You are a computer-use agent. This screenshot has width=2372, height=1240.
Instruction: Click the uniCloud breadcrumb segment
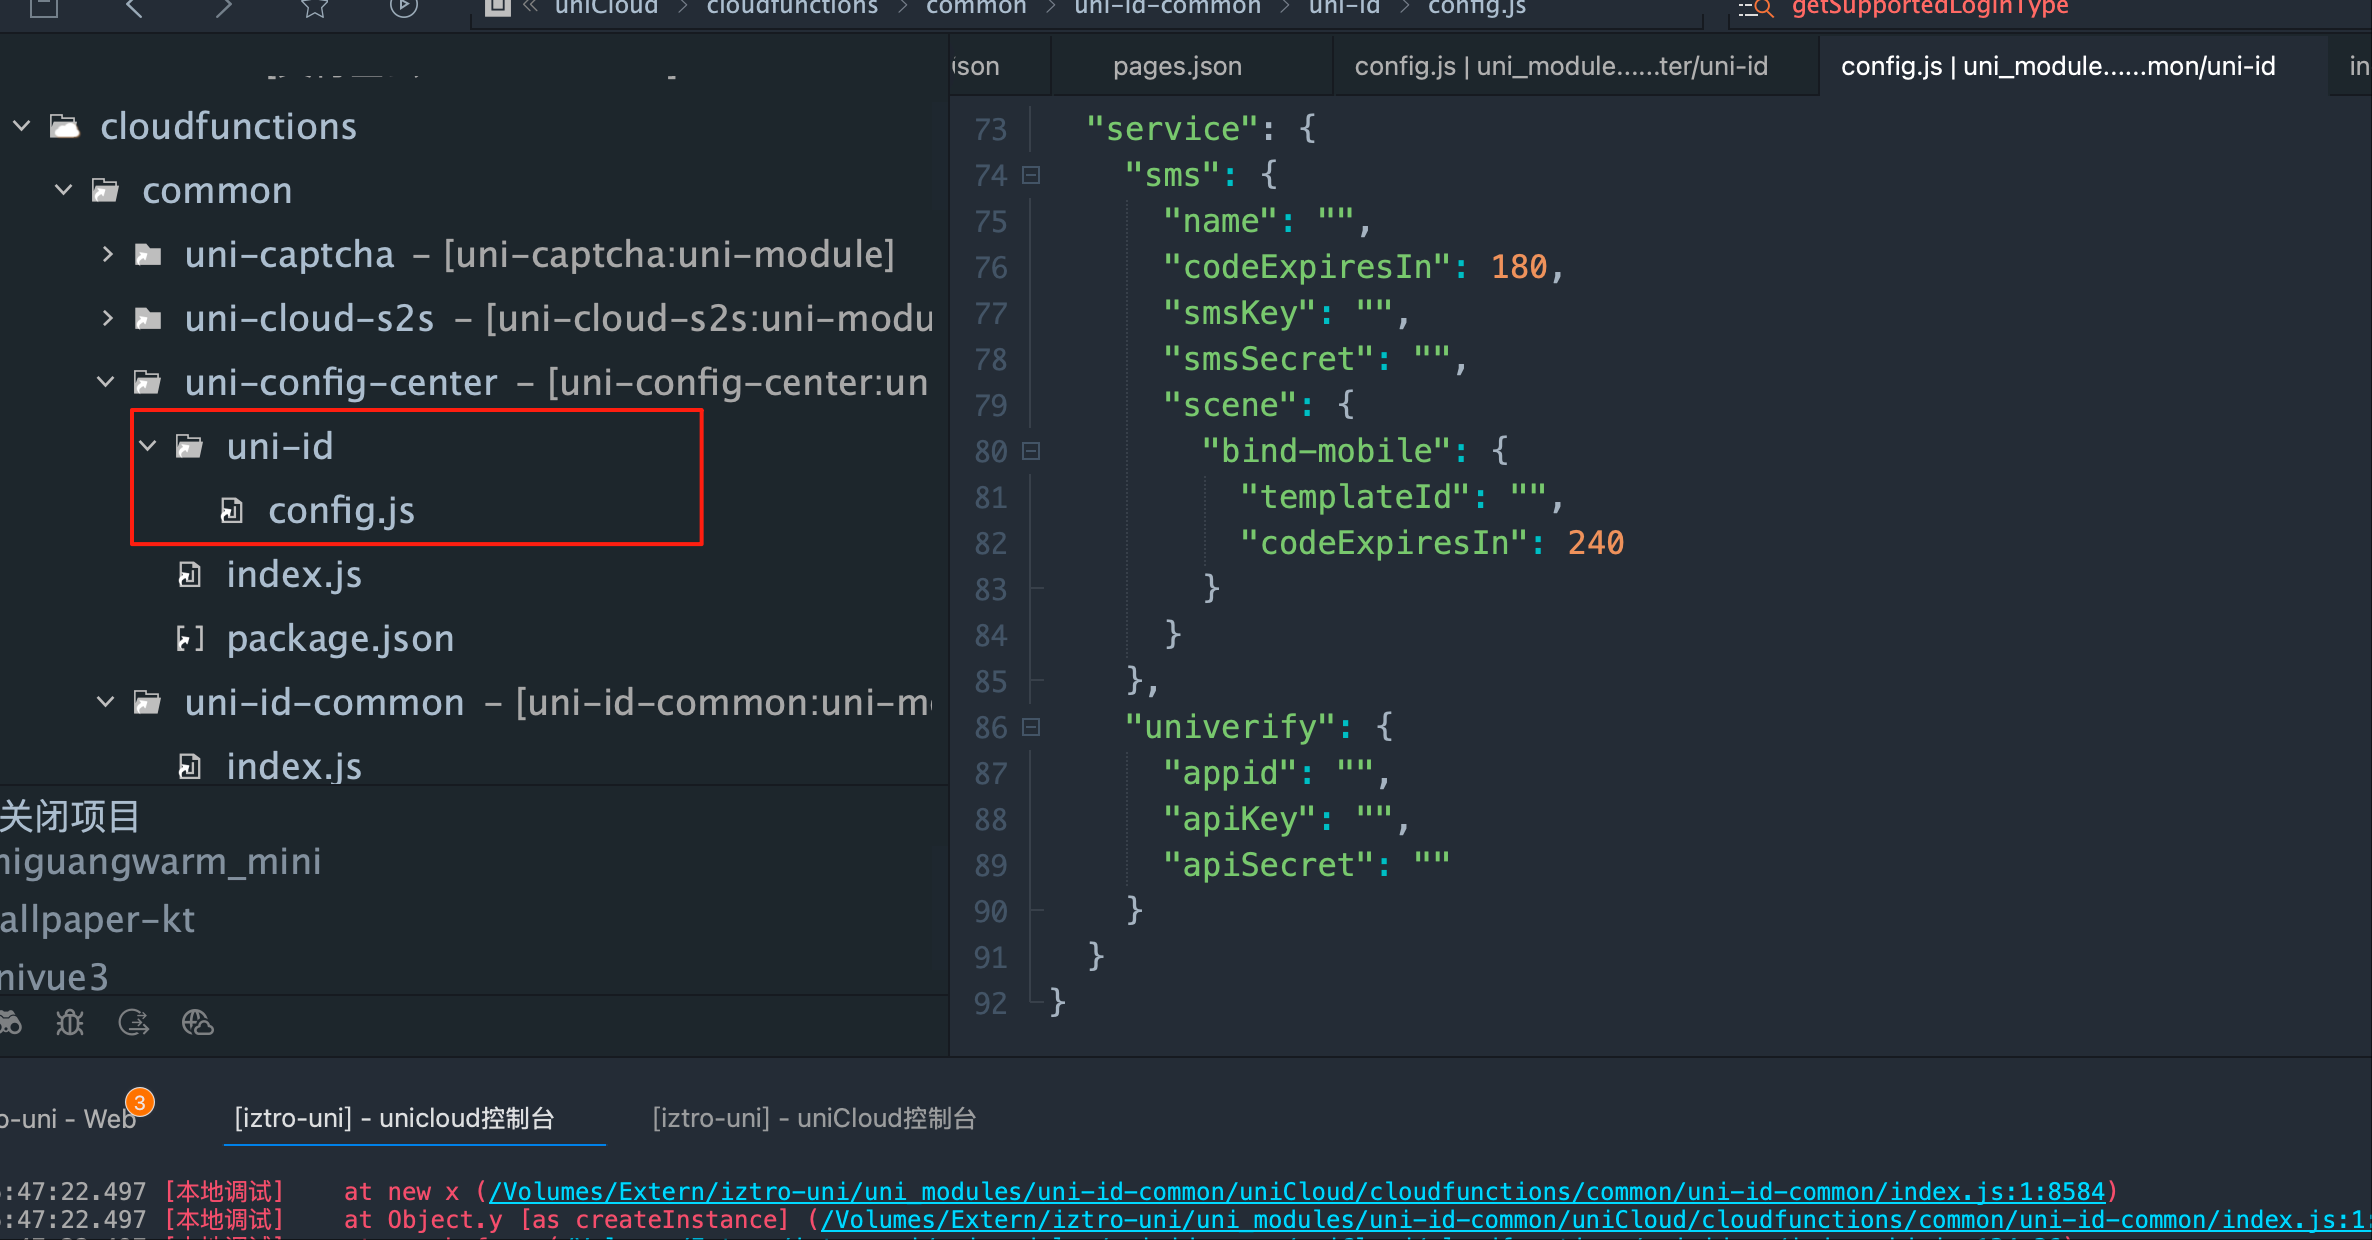click(x=606, y=8)
